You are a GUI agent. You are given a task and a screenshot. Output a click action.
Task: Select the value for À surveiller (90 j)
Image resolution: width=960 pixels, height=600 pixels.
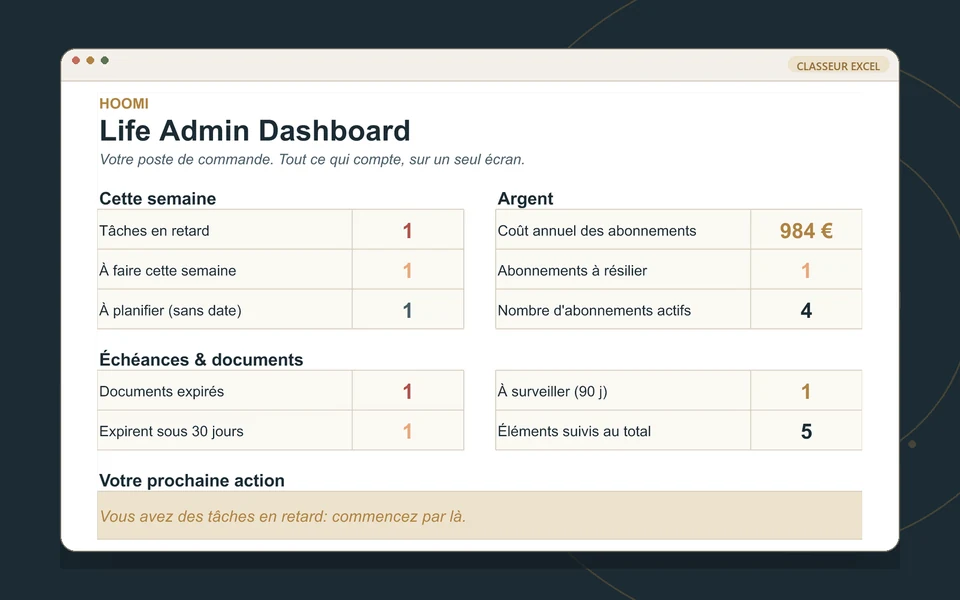tap(806, 390)
